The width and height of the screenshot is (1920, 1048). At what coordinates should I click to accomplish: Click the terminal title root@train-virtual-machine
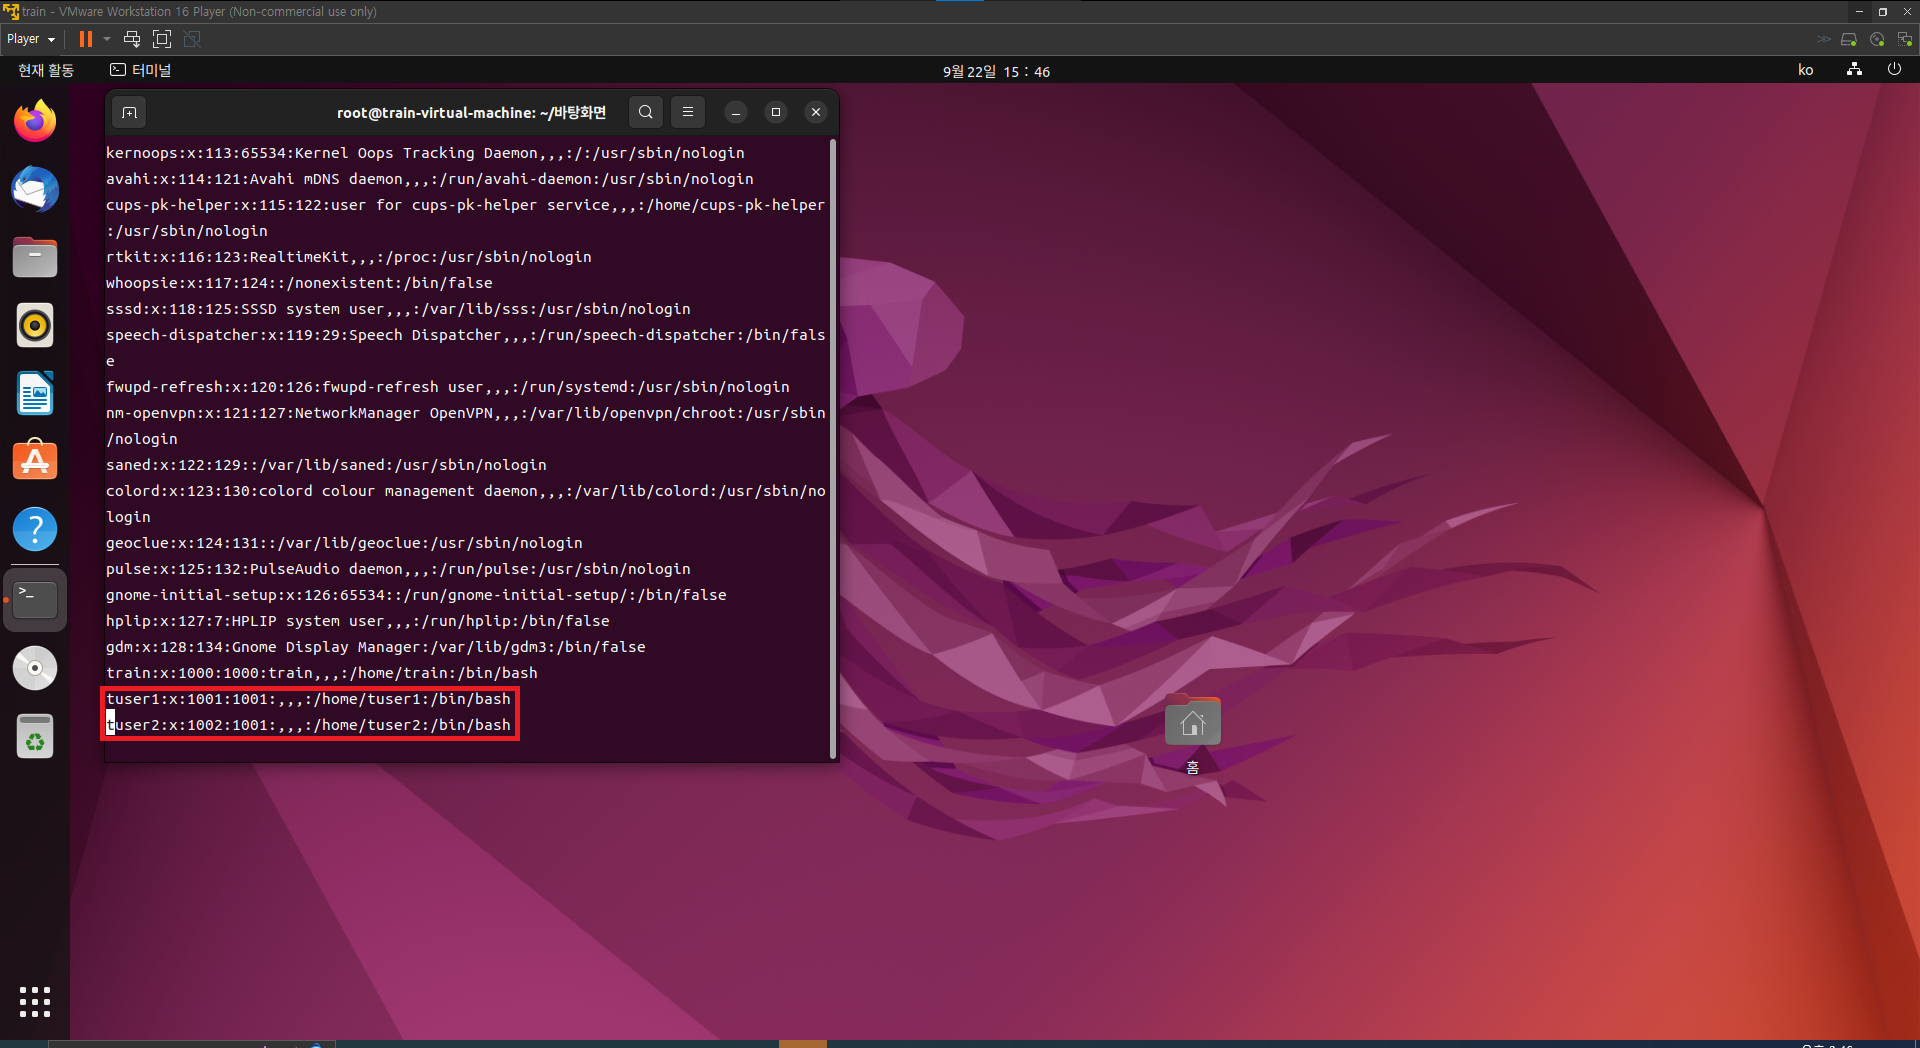click(x=471, y=112)
